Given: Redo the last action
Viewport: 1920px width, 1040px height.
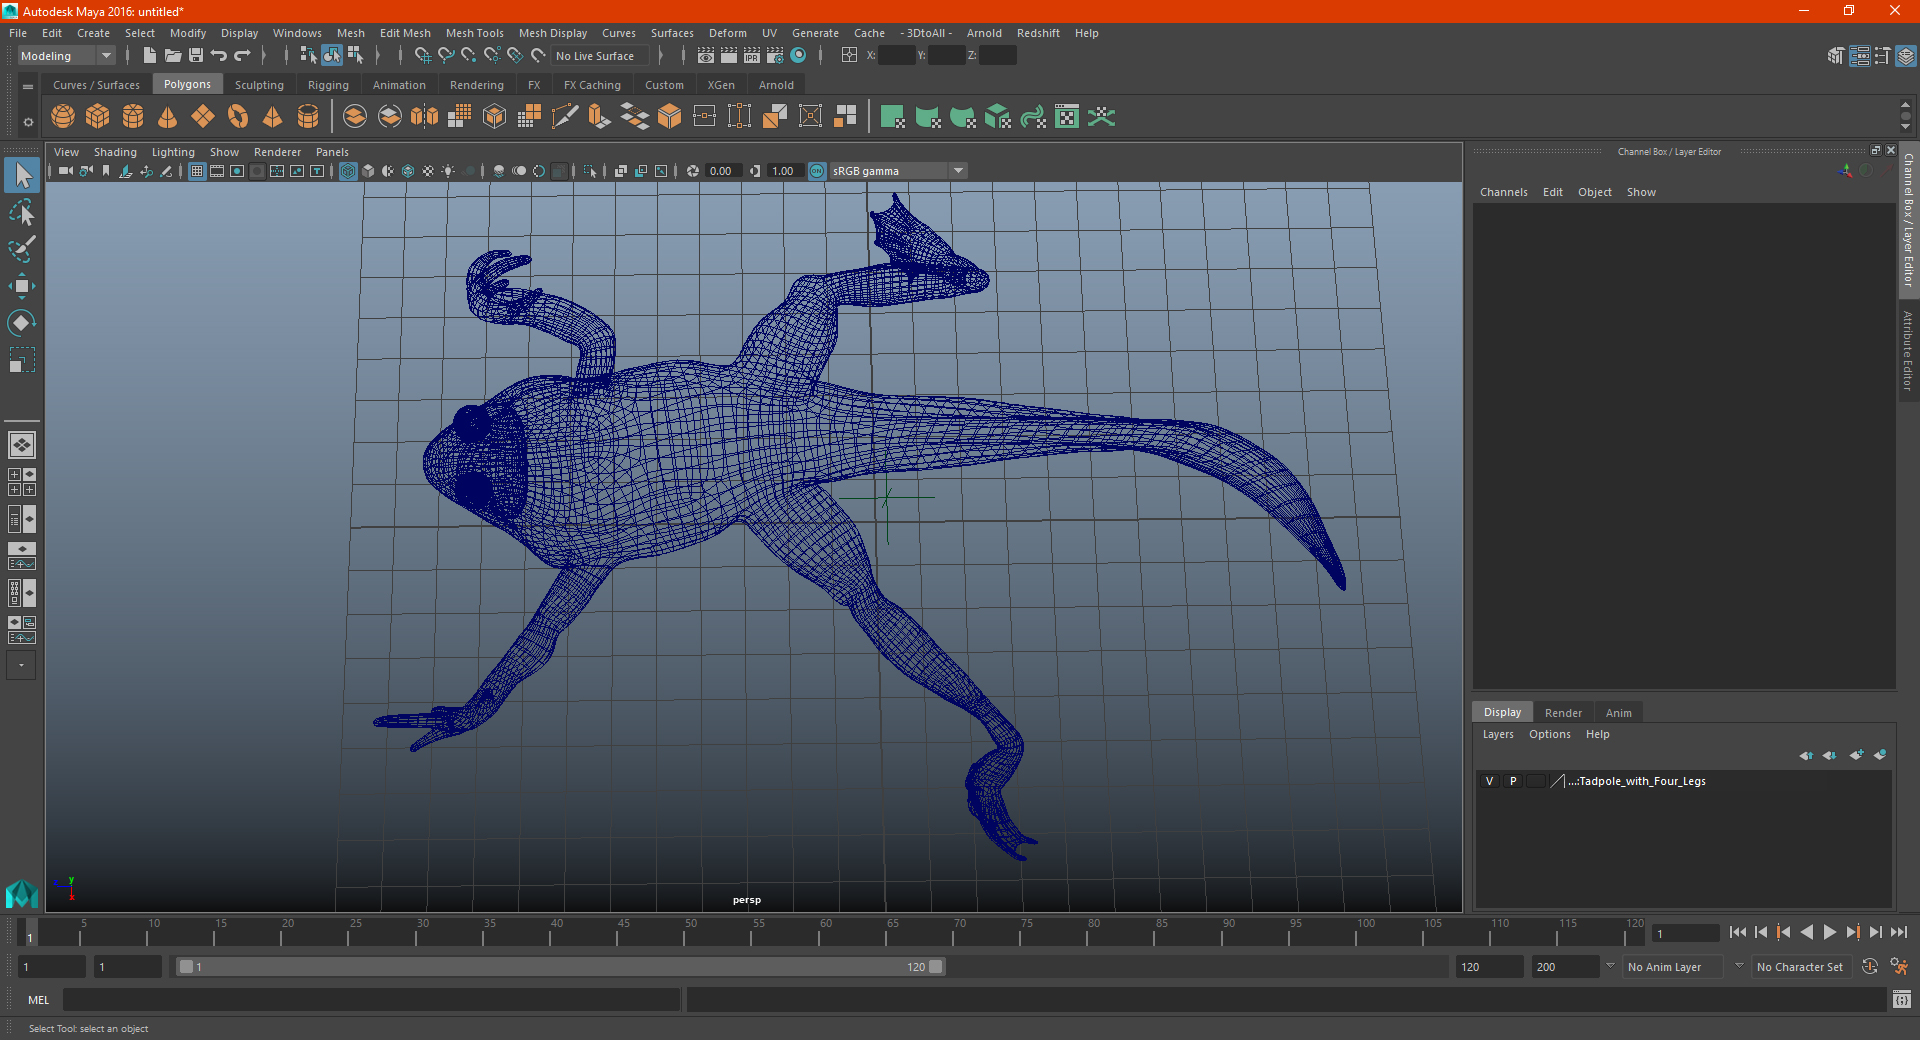Looking at the screenshot, I should coord(242,56).
